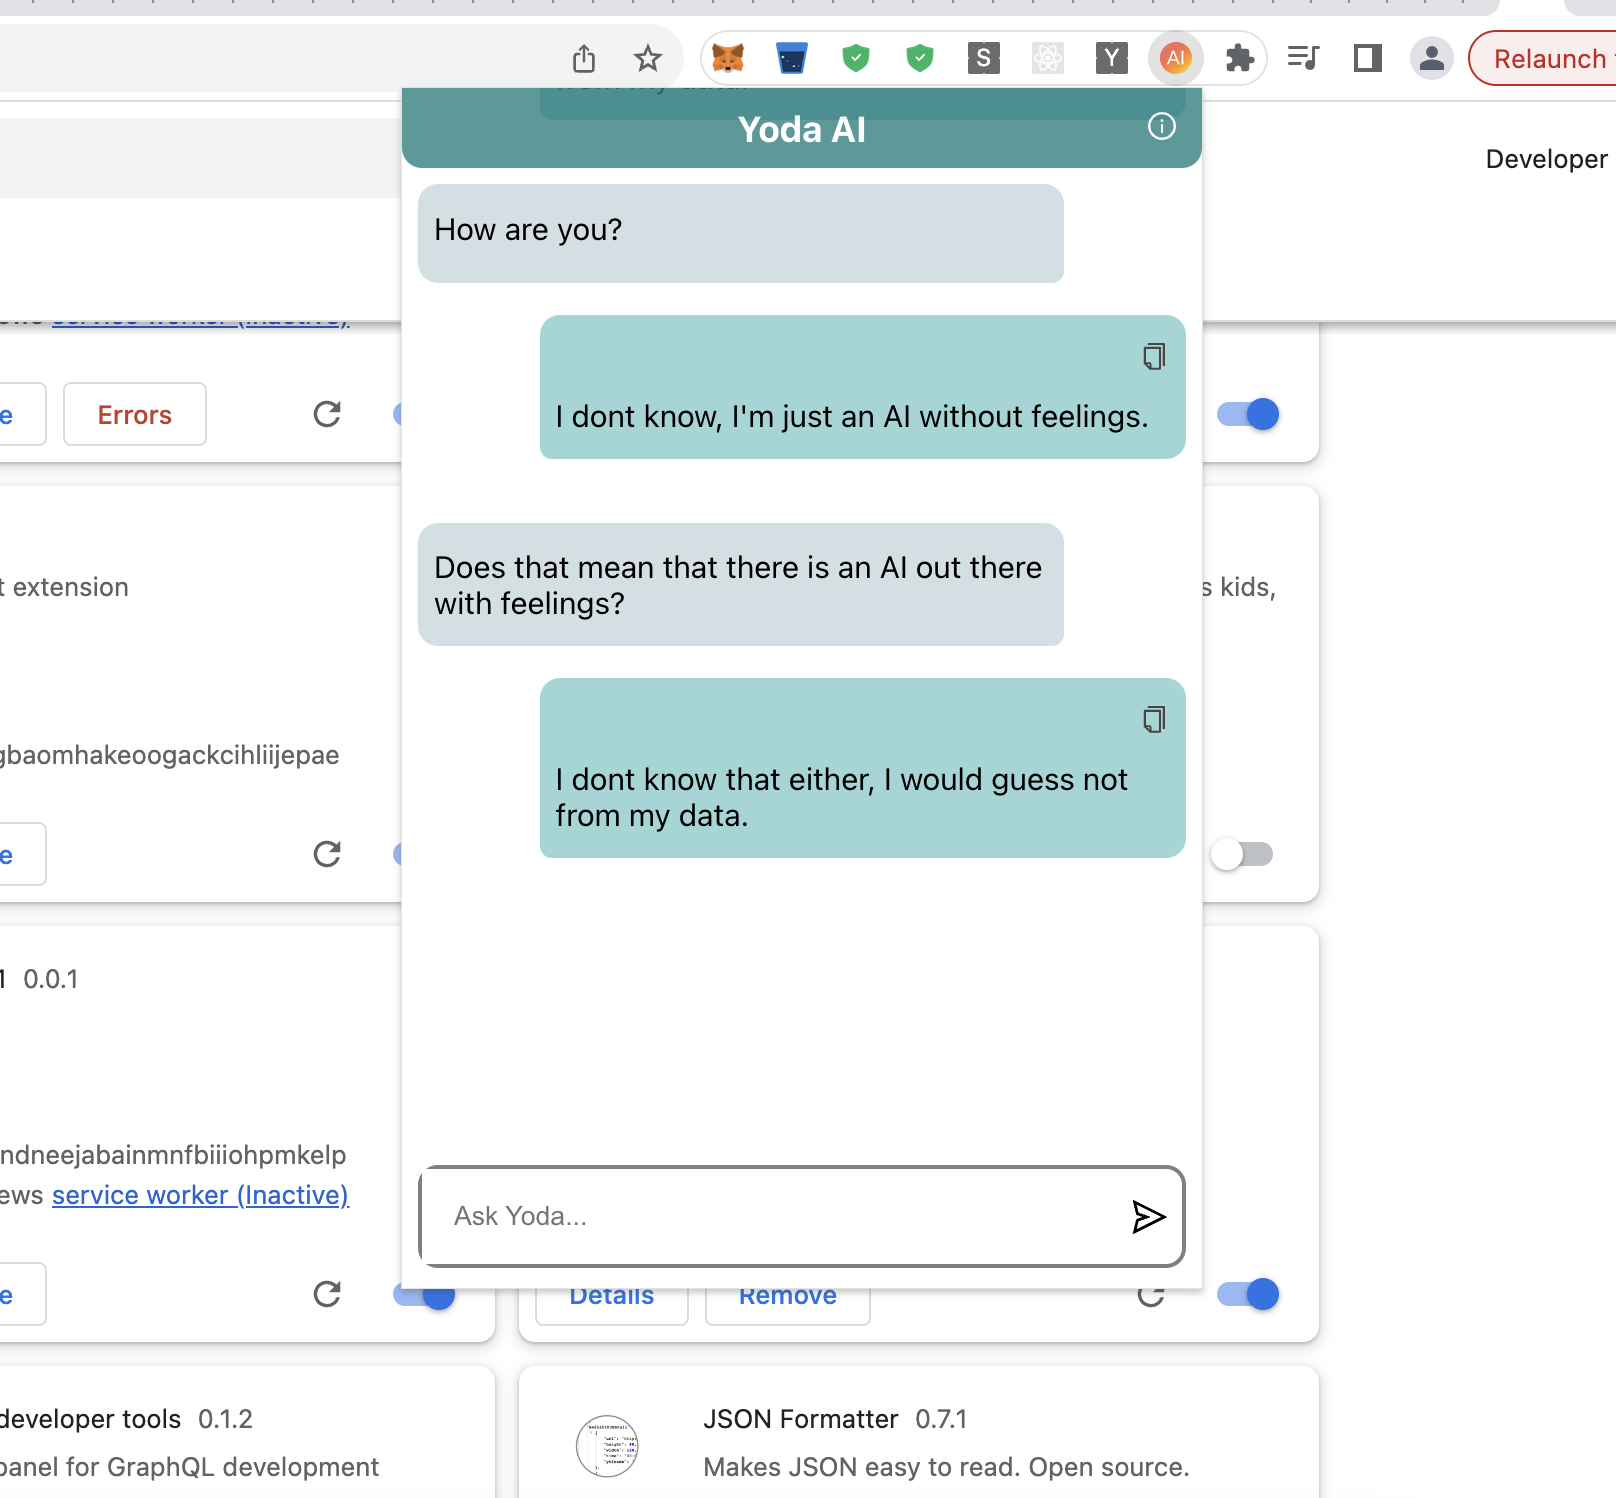
Task: Click the 'JSON Formatter' extension name
Action: (x=800, y=1419)
